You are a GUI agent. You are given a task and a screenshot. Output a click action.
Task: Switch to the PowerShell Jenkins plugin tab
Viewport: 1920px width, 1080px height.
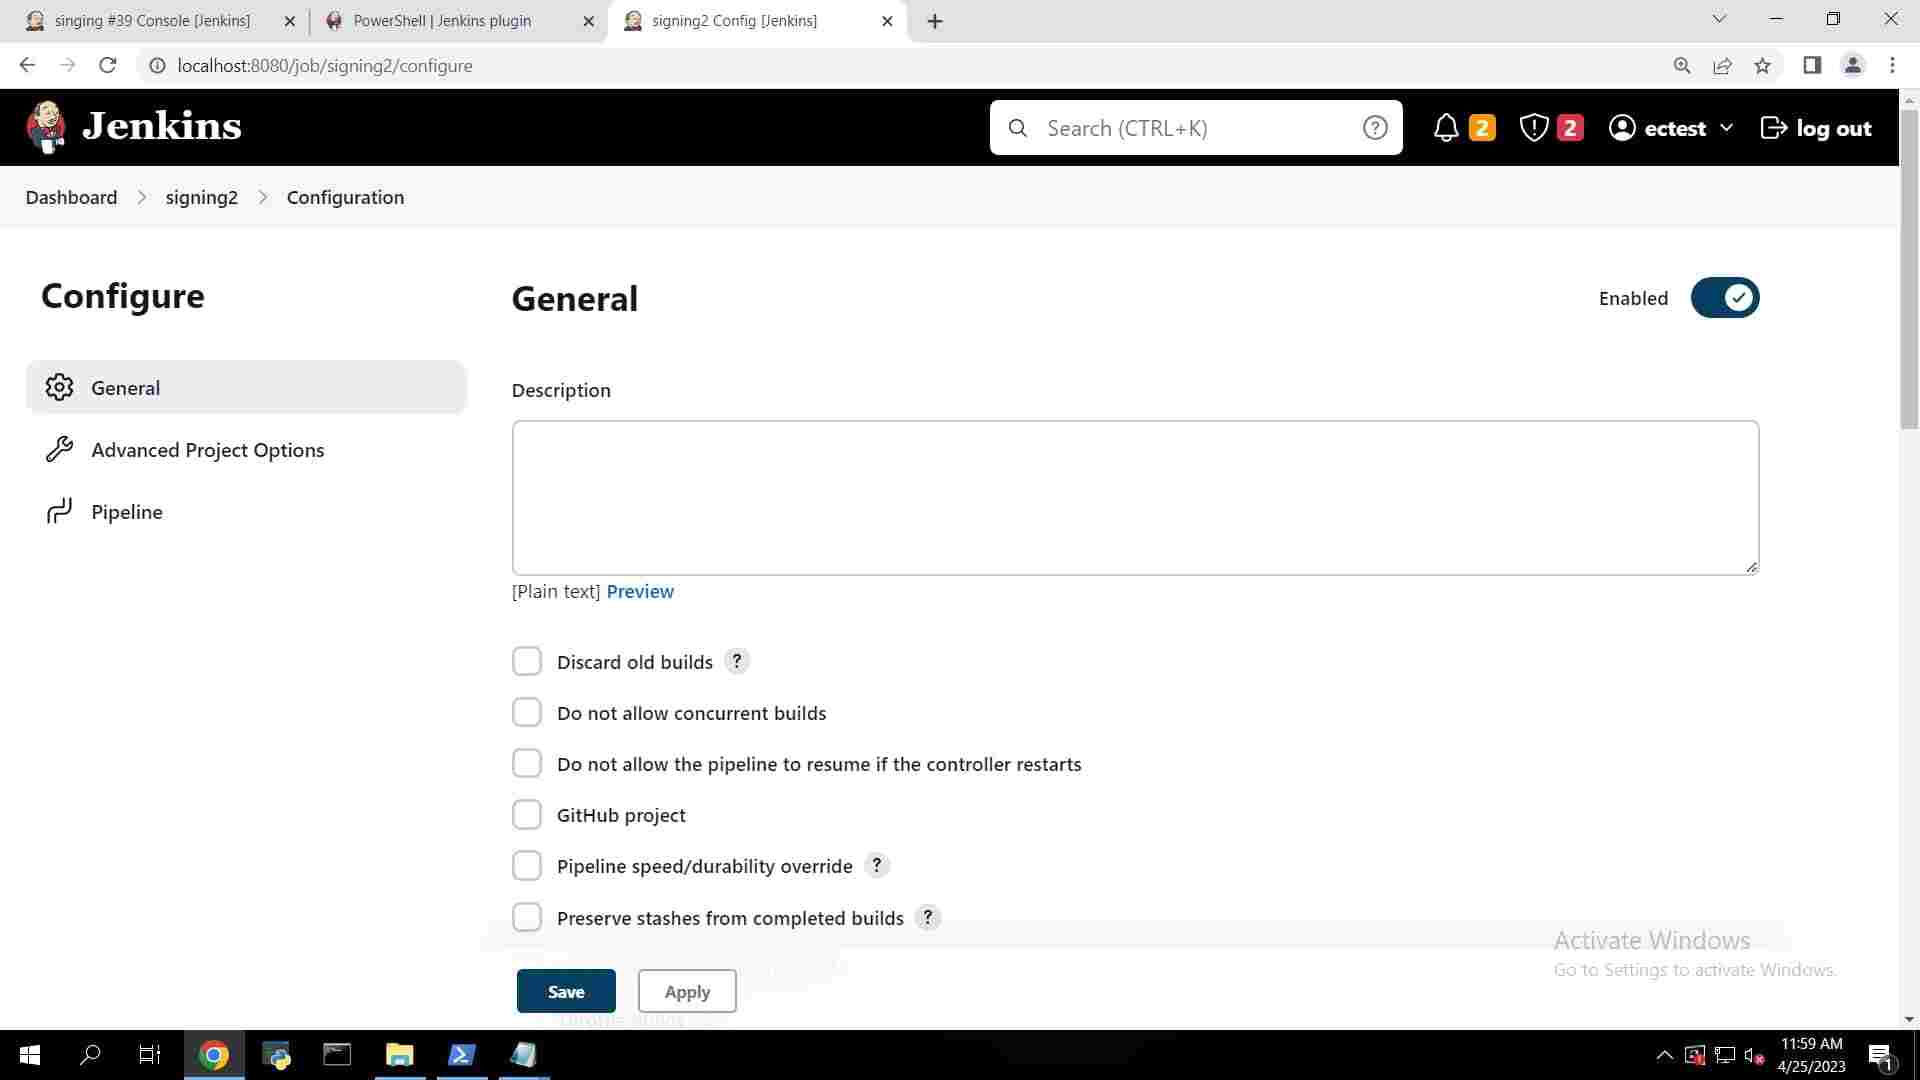tap(443, 20)
